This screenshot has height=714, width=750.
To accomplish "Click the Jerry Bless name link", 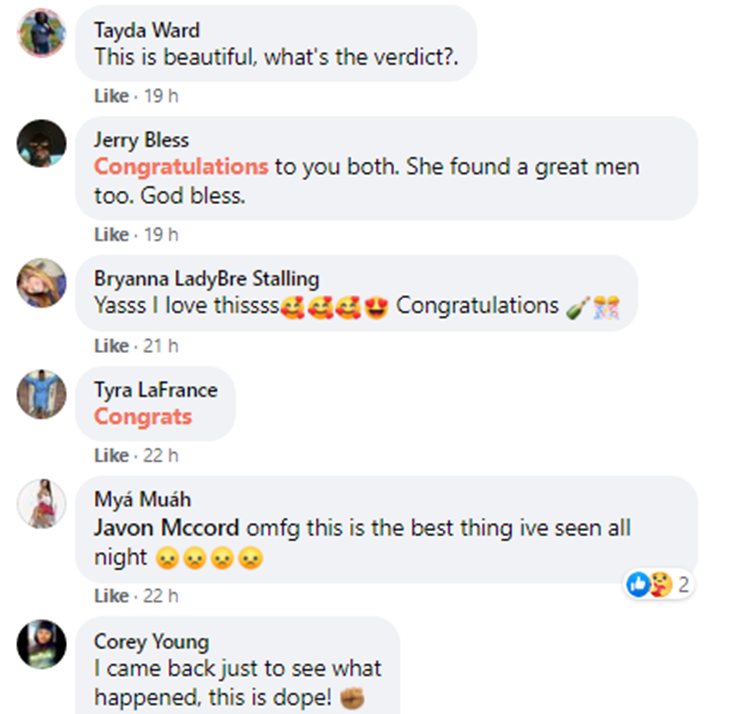I will [141, 140].
